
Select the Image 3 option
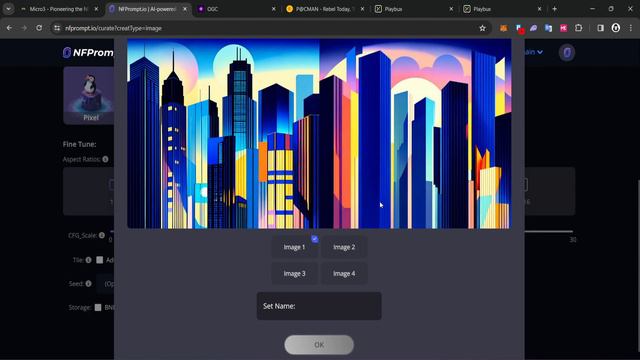pyautogui.click(x=294, y=273)
